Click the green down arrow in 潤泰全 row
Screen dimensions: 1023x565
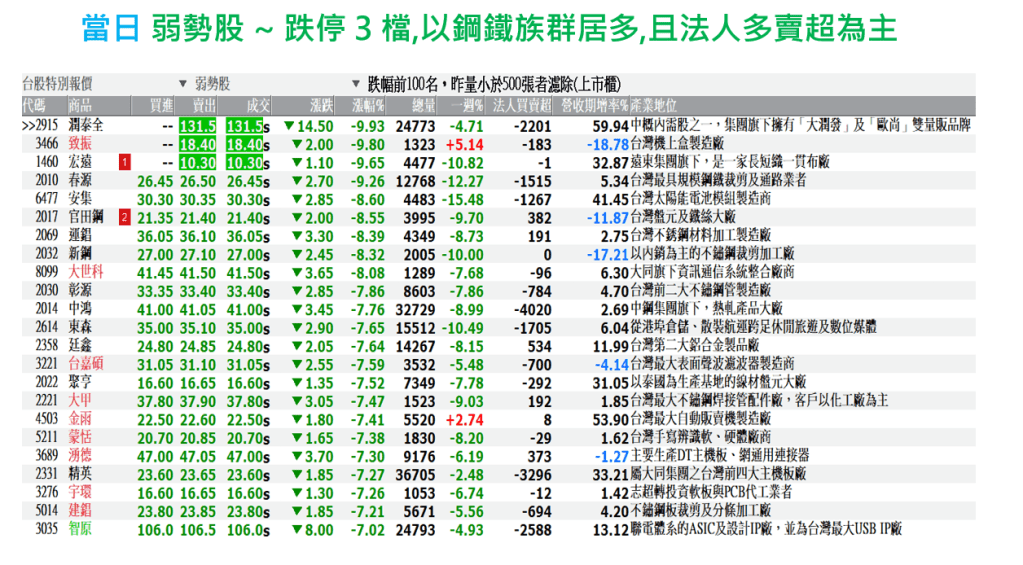click(x=288, y=126)
